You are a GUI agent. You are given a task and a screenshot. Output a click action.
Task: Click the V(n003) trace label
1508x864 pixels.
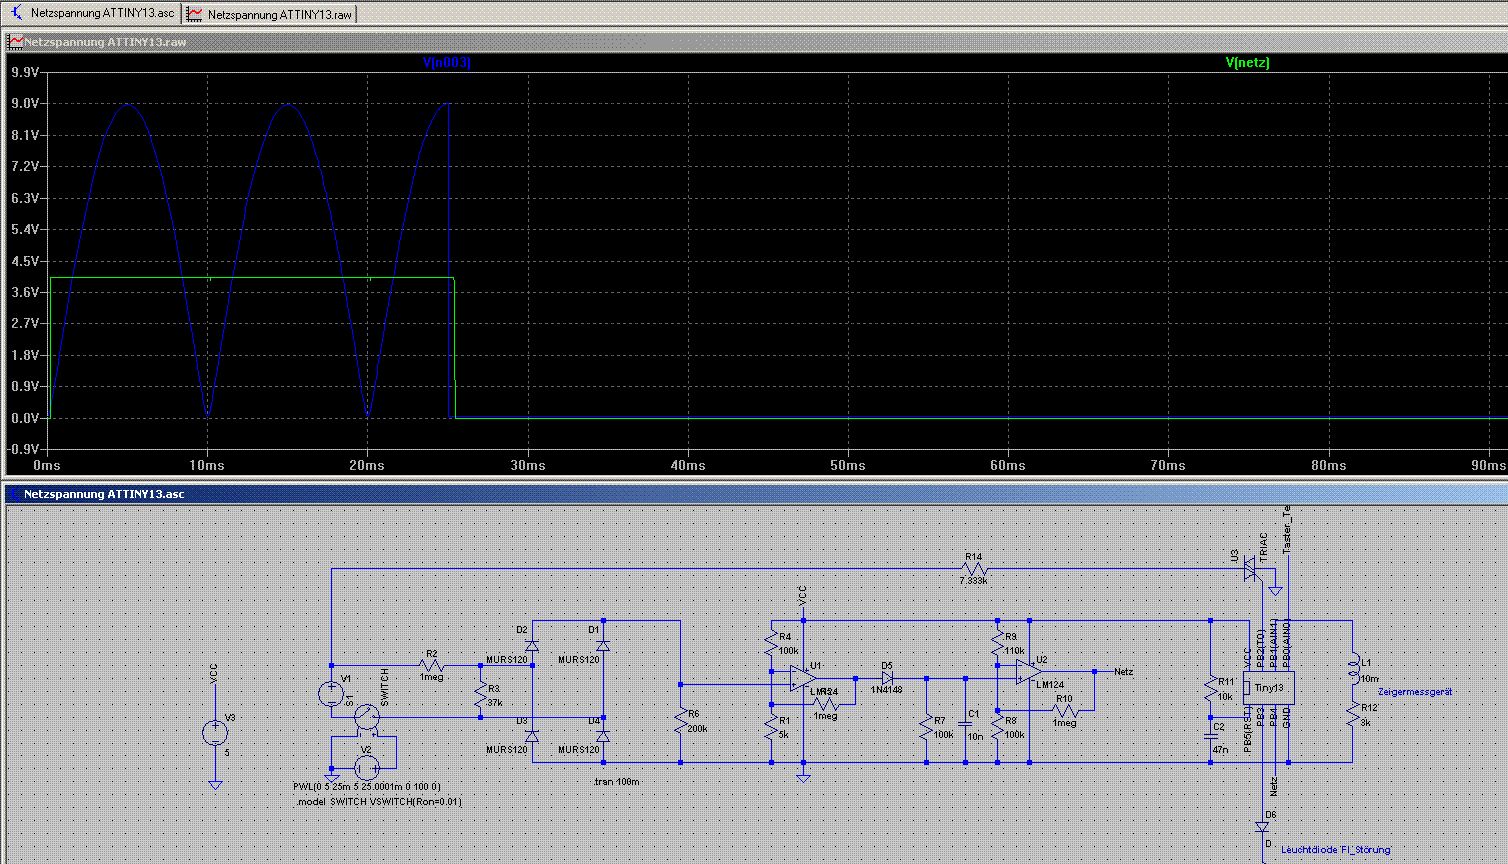(446, 63)
